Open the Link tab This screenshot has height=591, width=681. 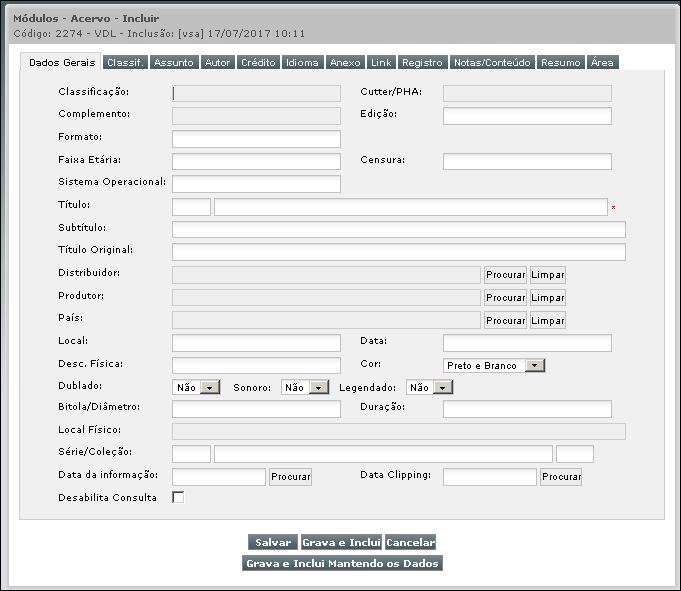point(381,62)
